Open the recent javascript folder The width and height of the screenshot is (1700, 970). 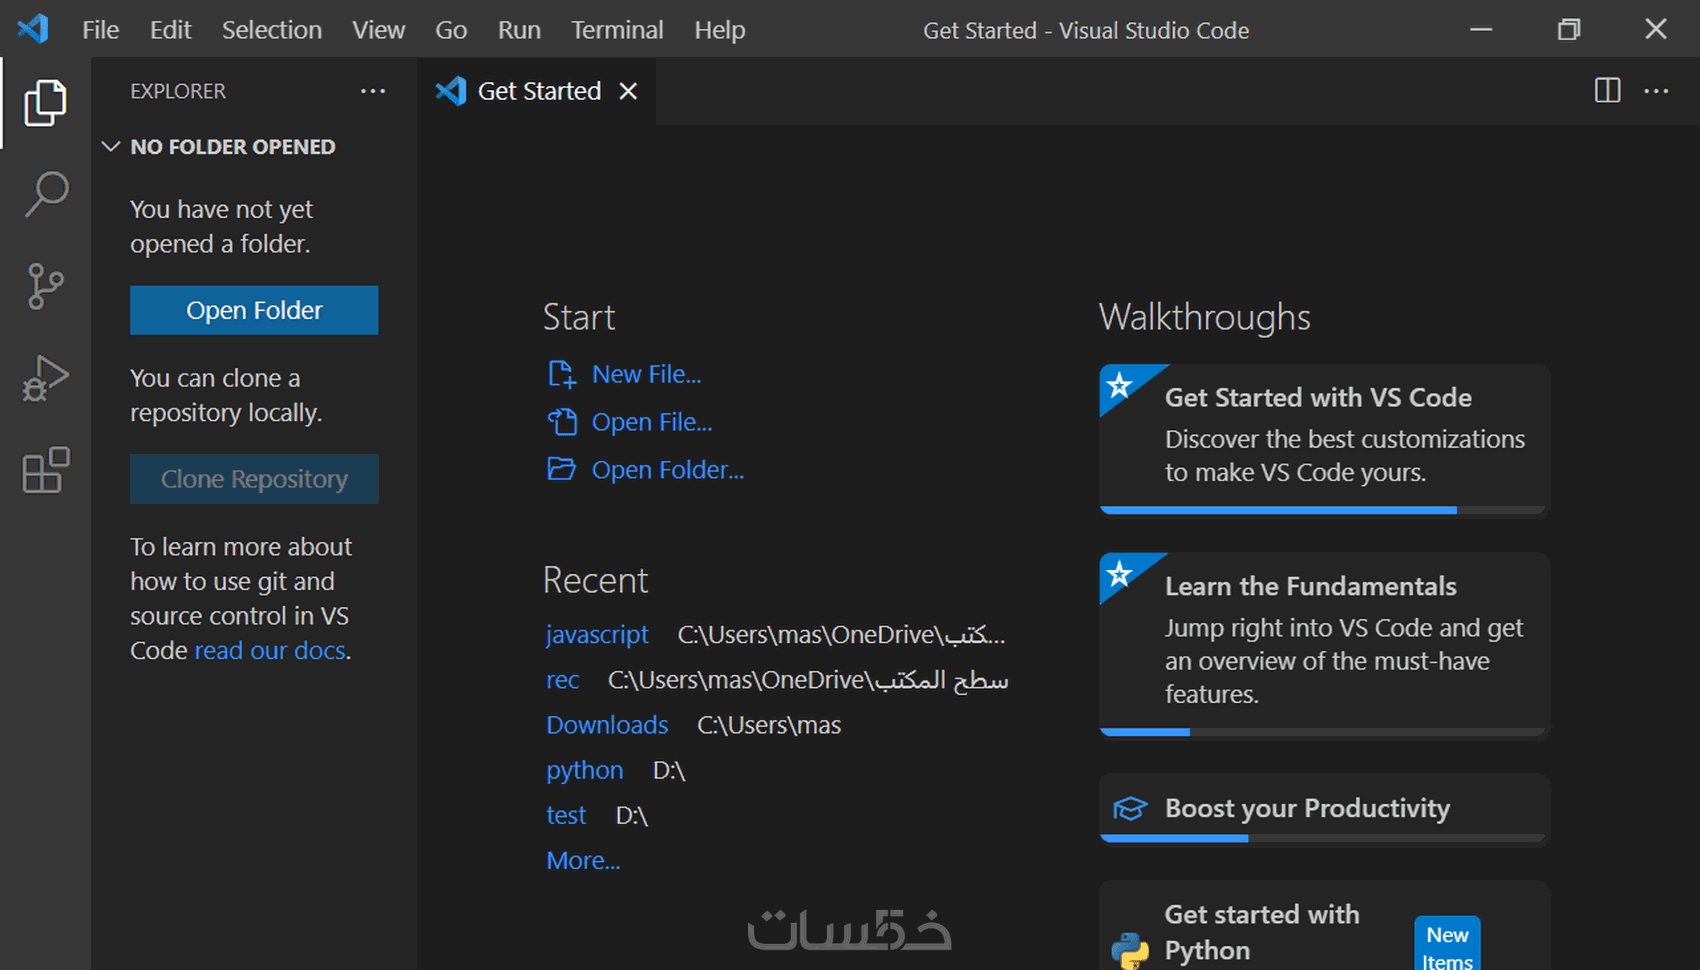(x=597, y=635)
